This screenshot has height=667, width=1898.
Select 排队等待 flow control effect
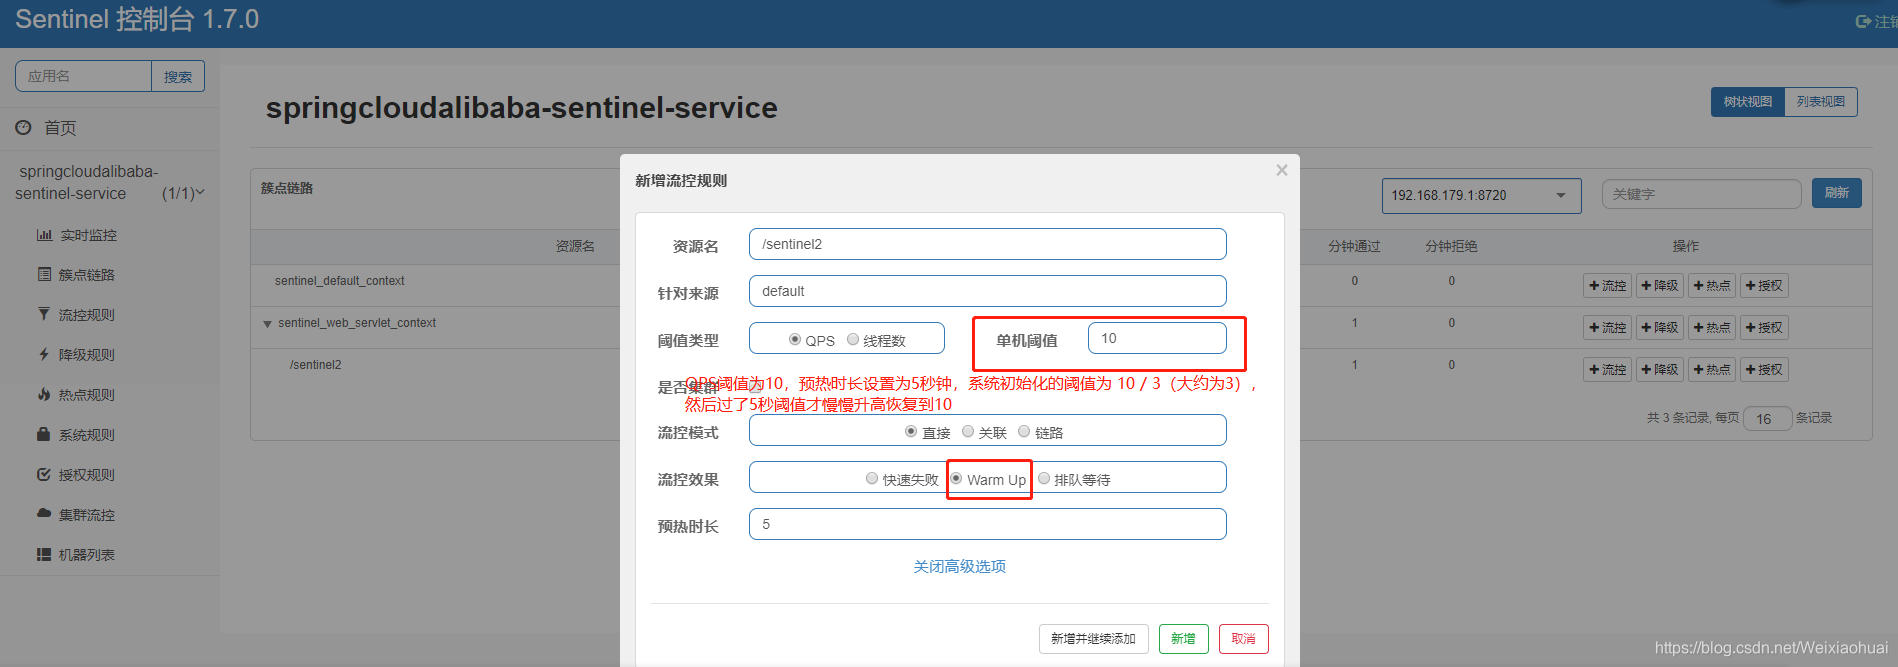1044,478
